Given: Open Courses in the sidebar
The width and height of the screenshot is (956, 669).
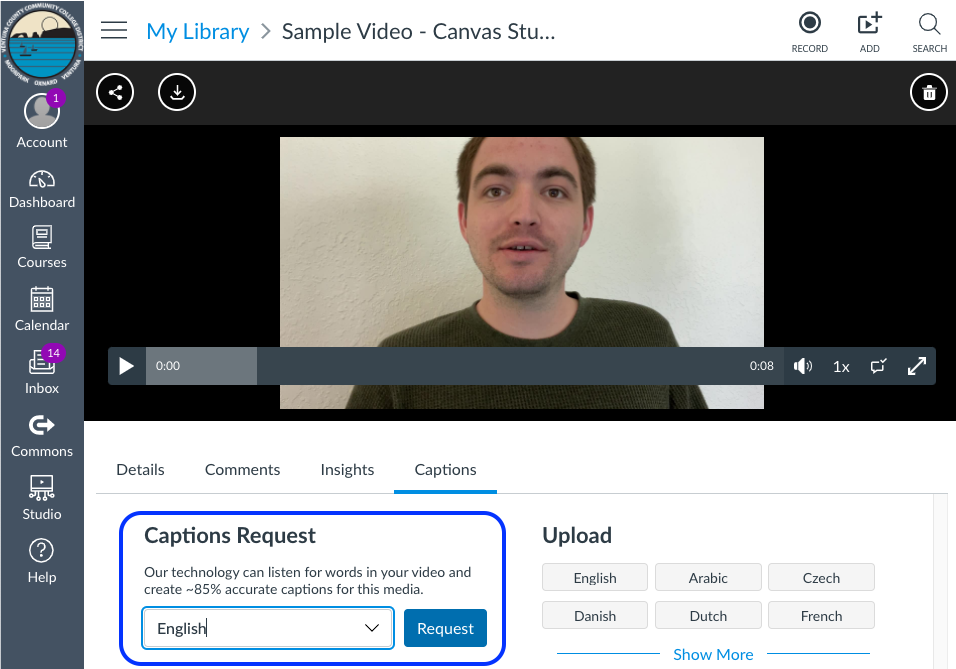Looking at the screenshot, I should (x=41, y=248).
